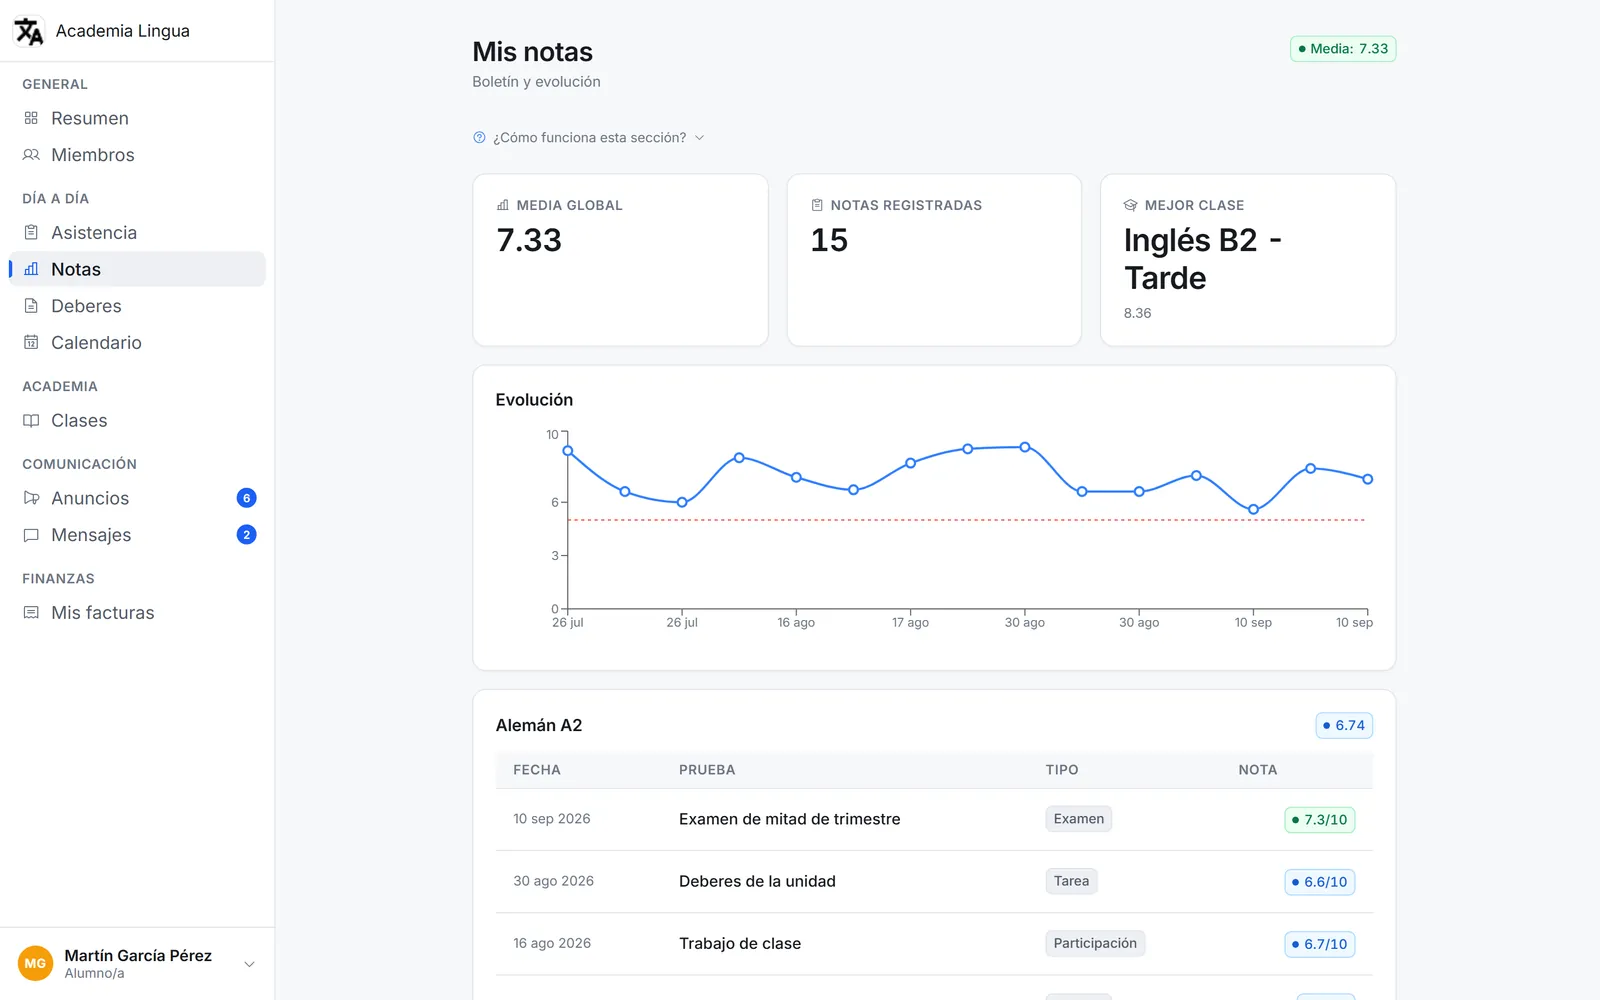
Task: Click the Clases book icon
Action: [x=31, y=421]
